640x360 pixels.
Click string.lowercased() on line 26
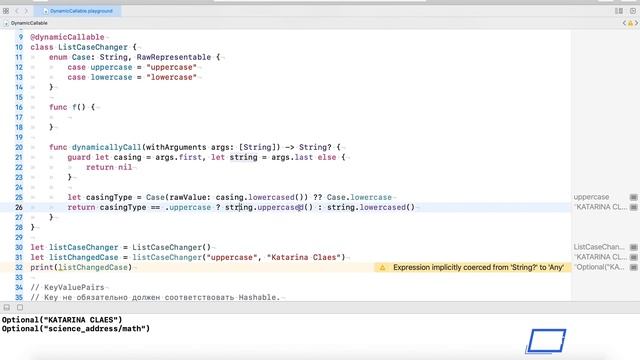point(371,207)
